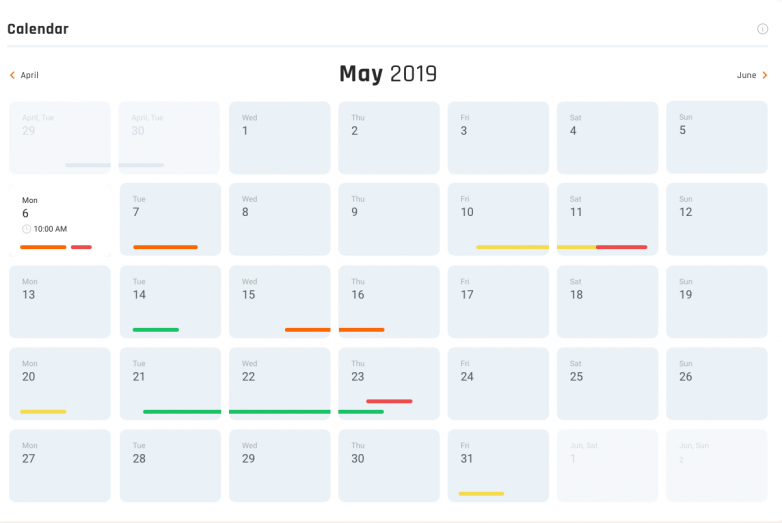Select the yellow event bar on Friday 10
The width and height of the screenshot is (782, 523).
512,247
